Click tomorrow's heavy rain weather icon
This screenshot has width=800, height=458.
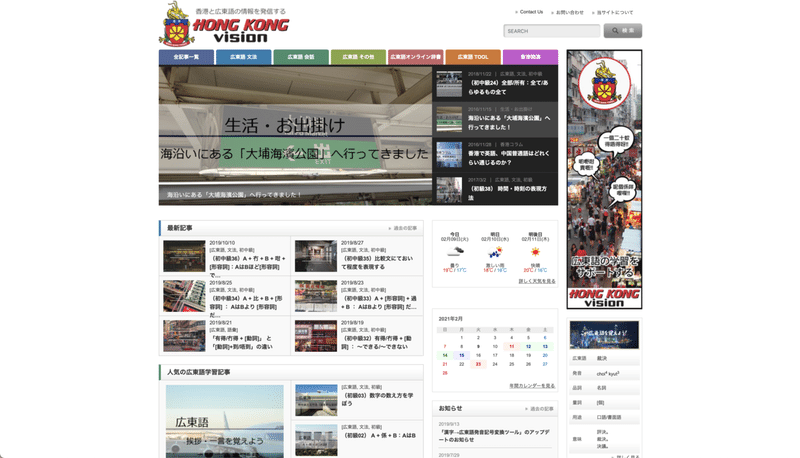(x=494, y=252)
